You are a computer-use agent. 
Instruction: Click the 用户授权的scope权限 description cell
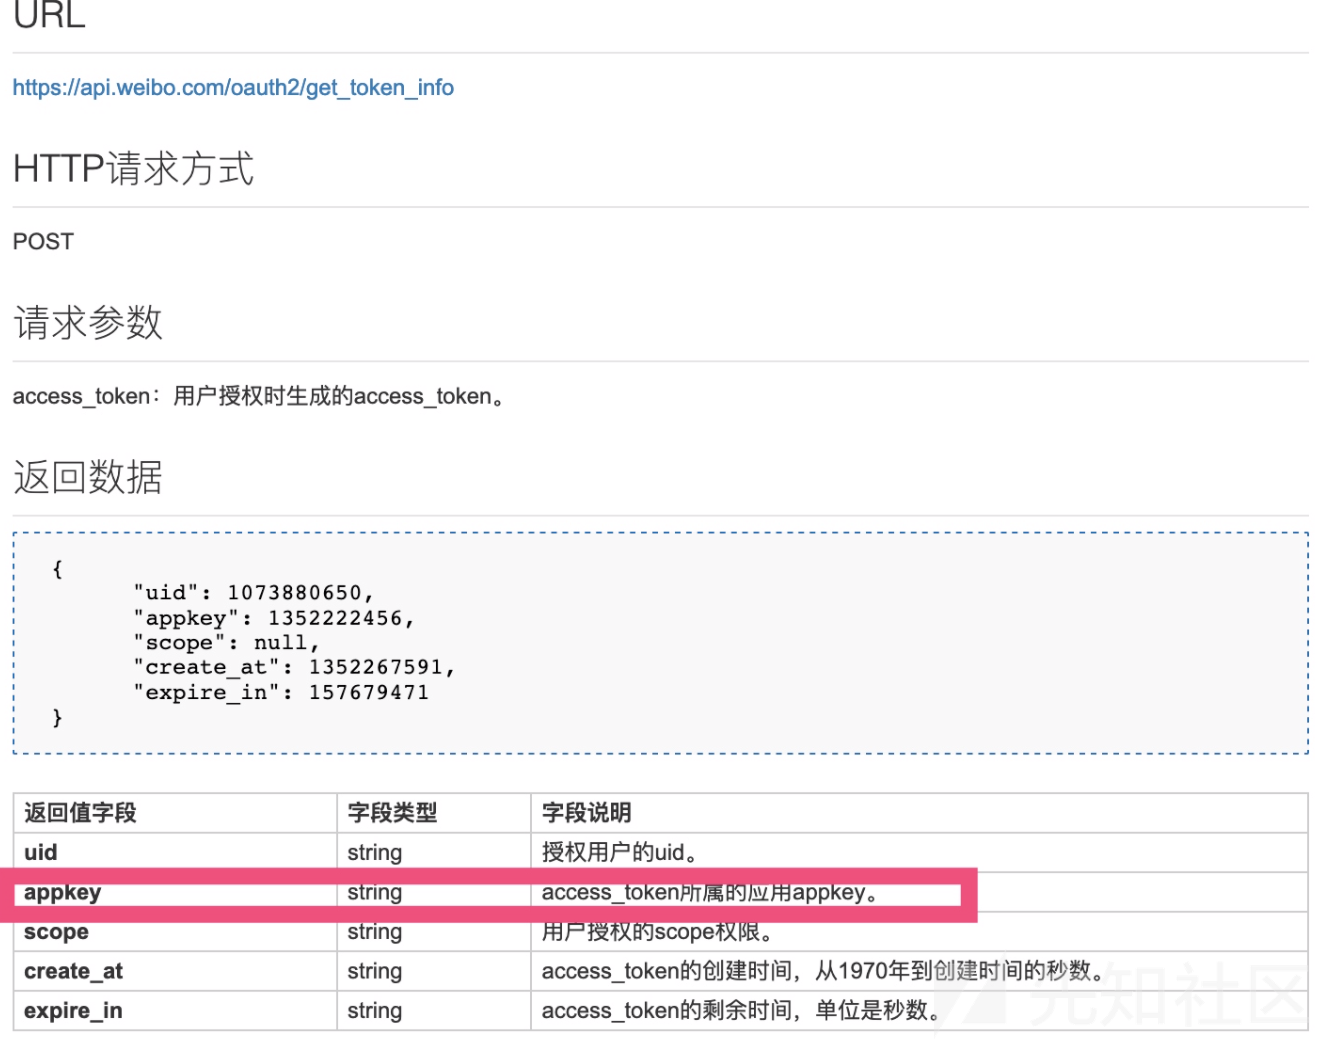[x=919, y=932]
